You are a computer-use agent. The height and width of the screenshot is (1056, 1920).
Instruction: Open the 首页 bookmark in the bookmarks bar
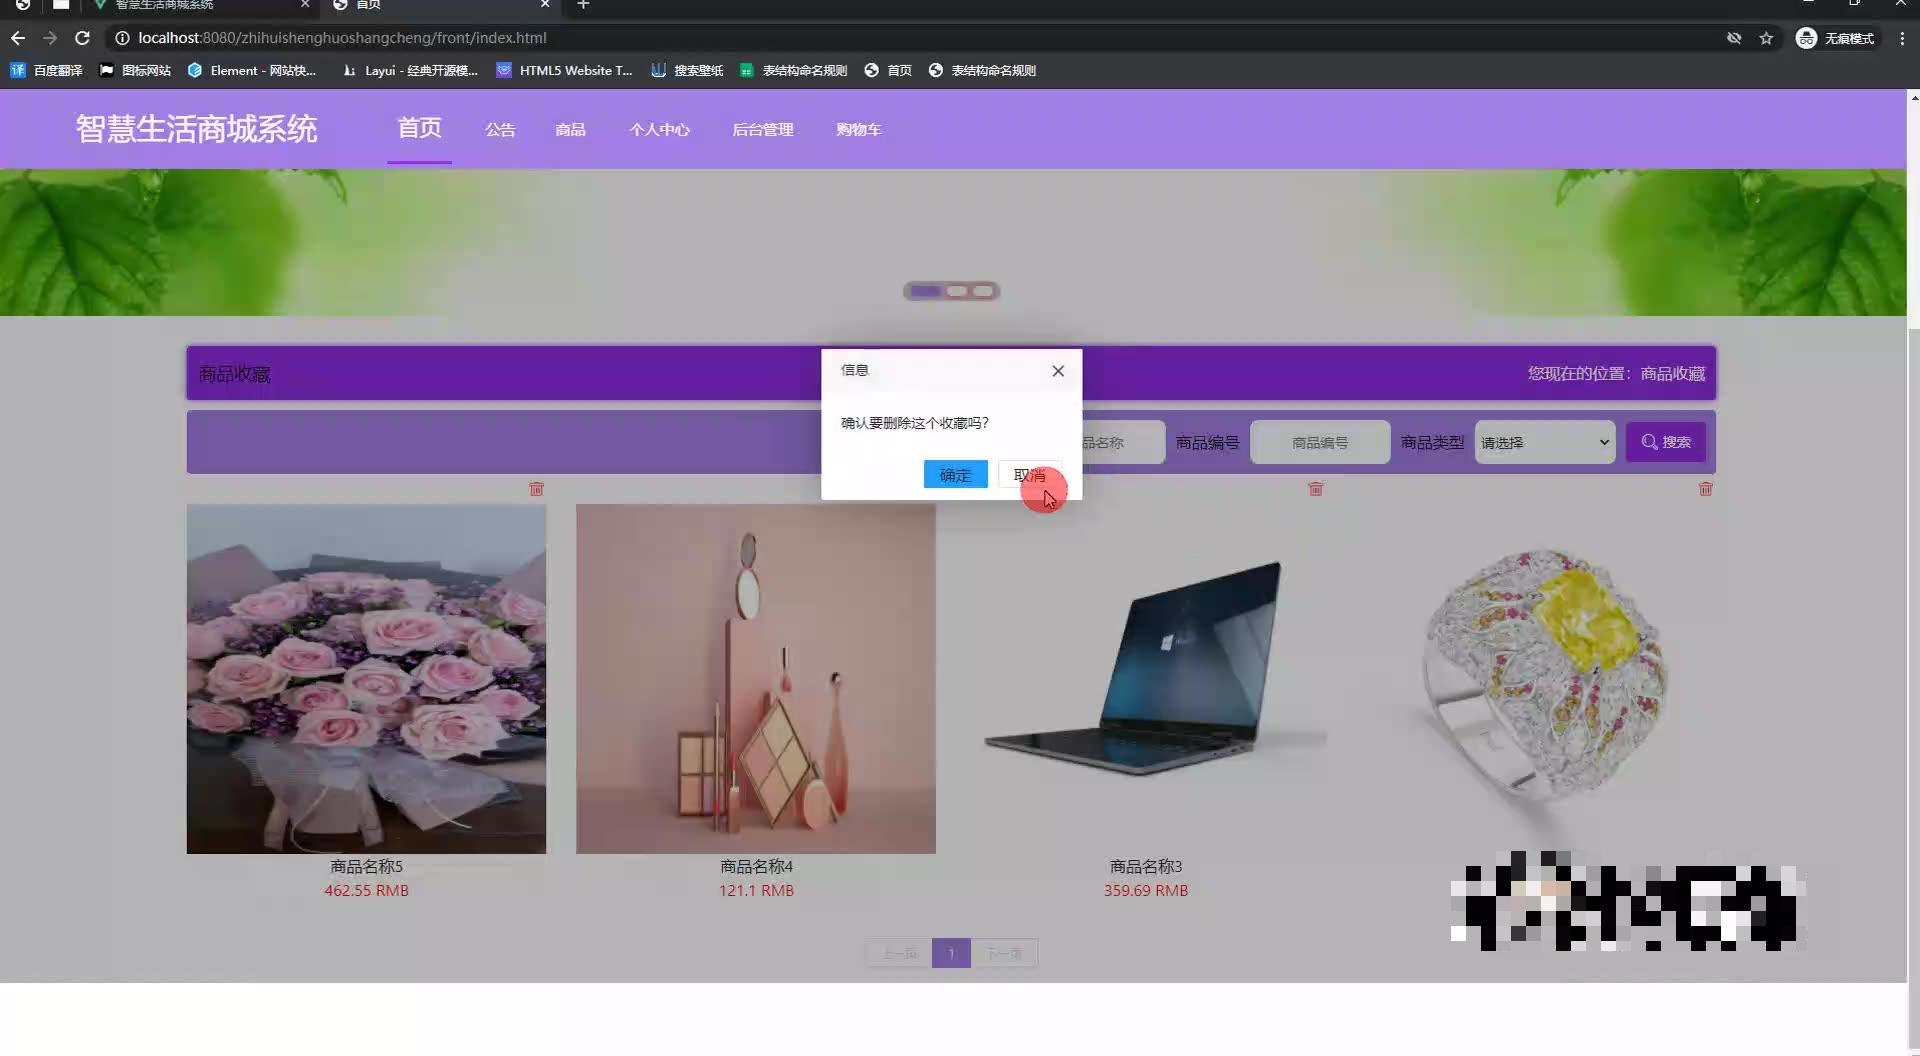tap(888, 70)
